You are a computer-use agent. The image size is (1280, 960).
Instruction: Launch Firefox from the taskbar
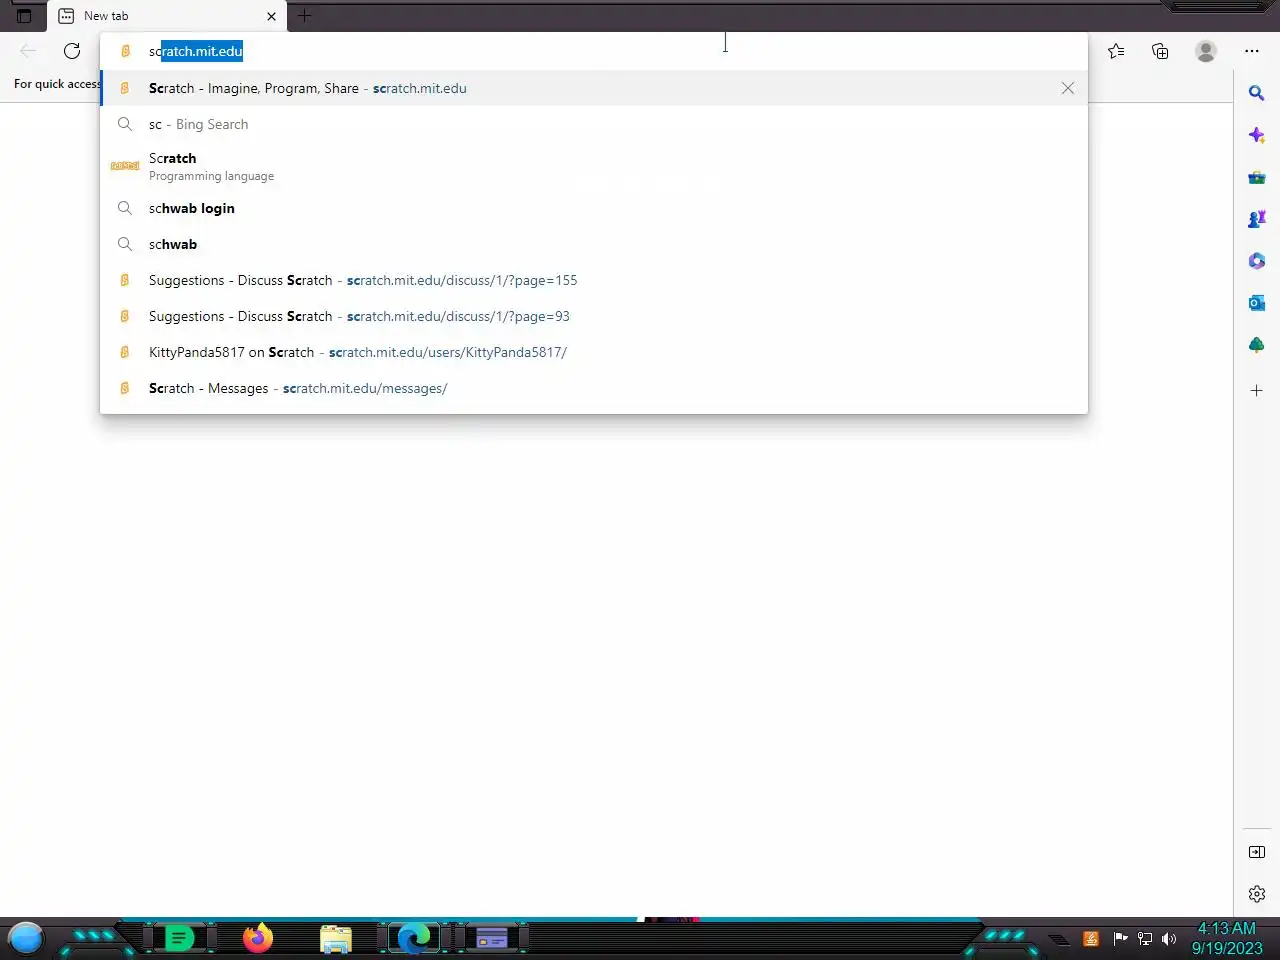coord(258,938)
